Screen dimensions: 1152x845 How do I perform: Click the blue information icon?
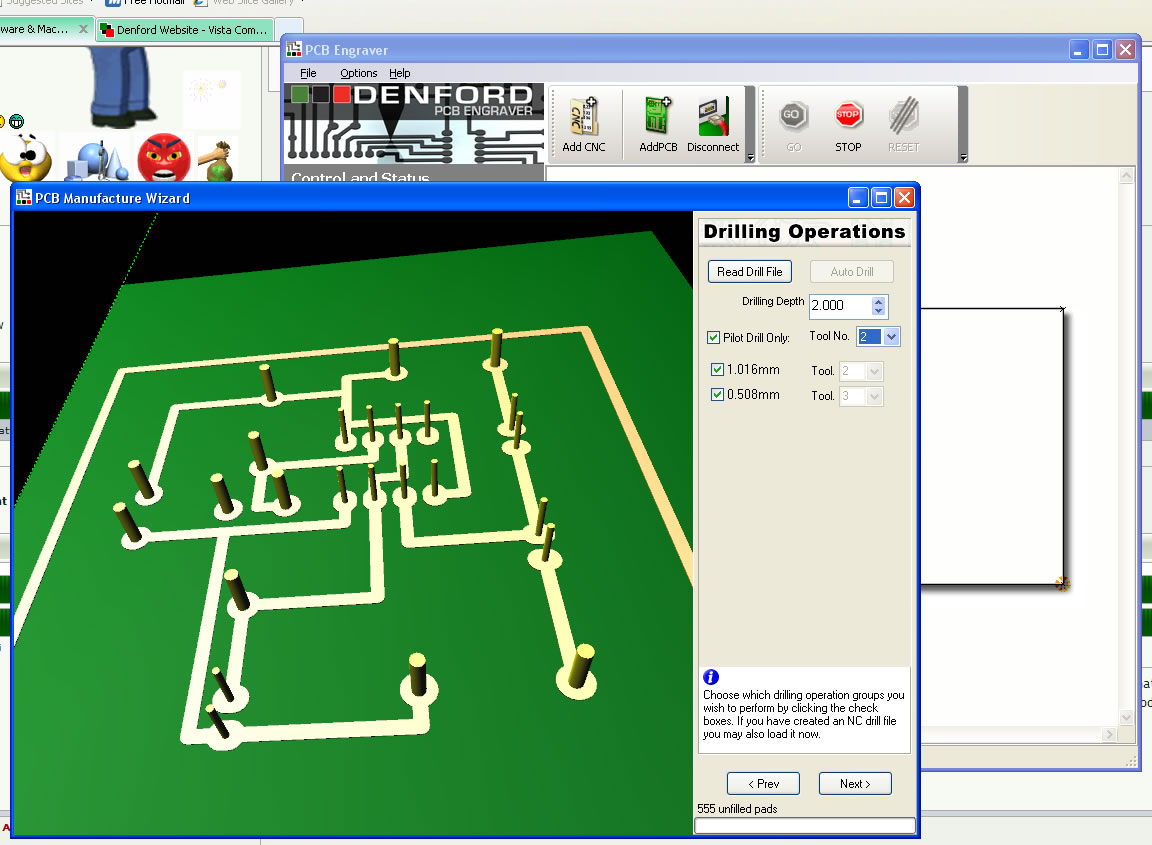(x=710, y=677)
